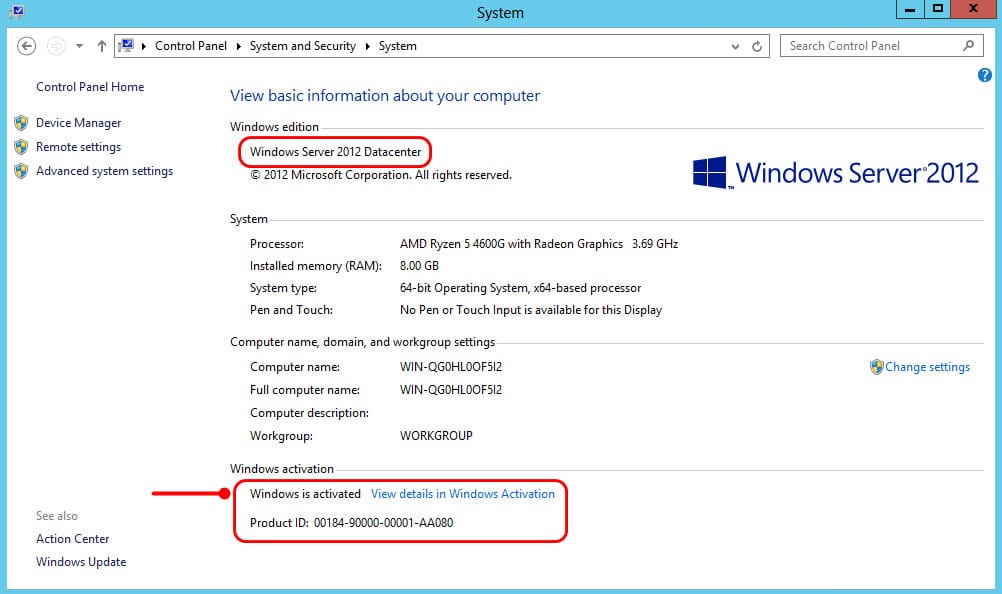Click the magnifier in Search Control Panel
This screenshot has height=594, width=1002.
click(969, 45)
